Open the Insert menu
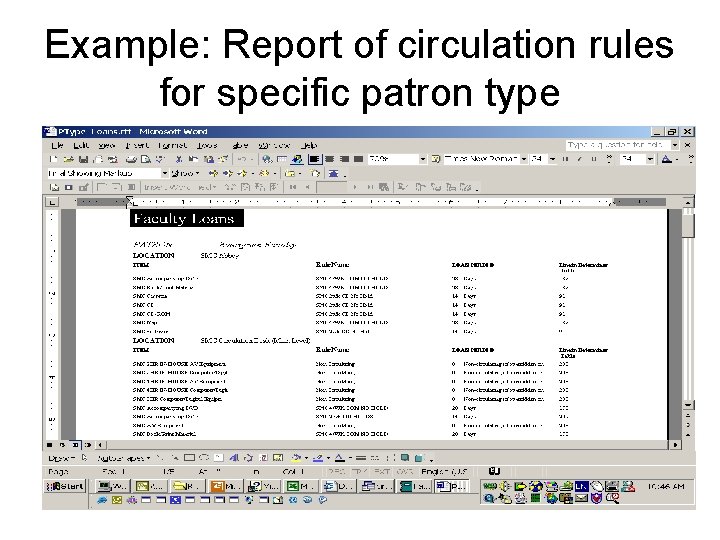Image resolution: width=720 pixels, height=540 pixels. (138, 145)
